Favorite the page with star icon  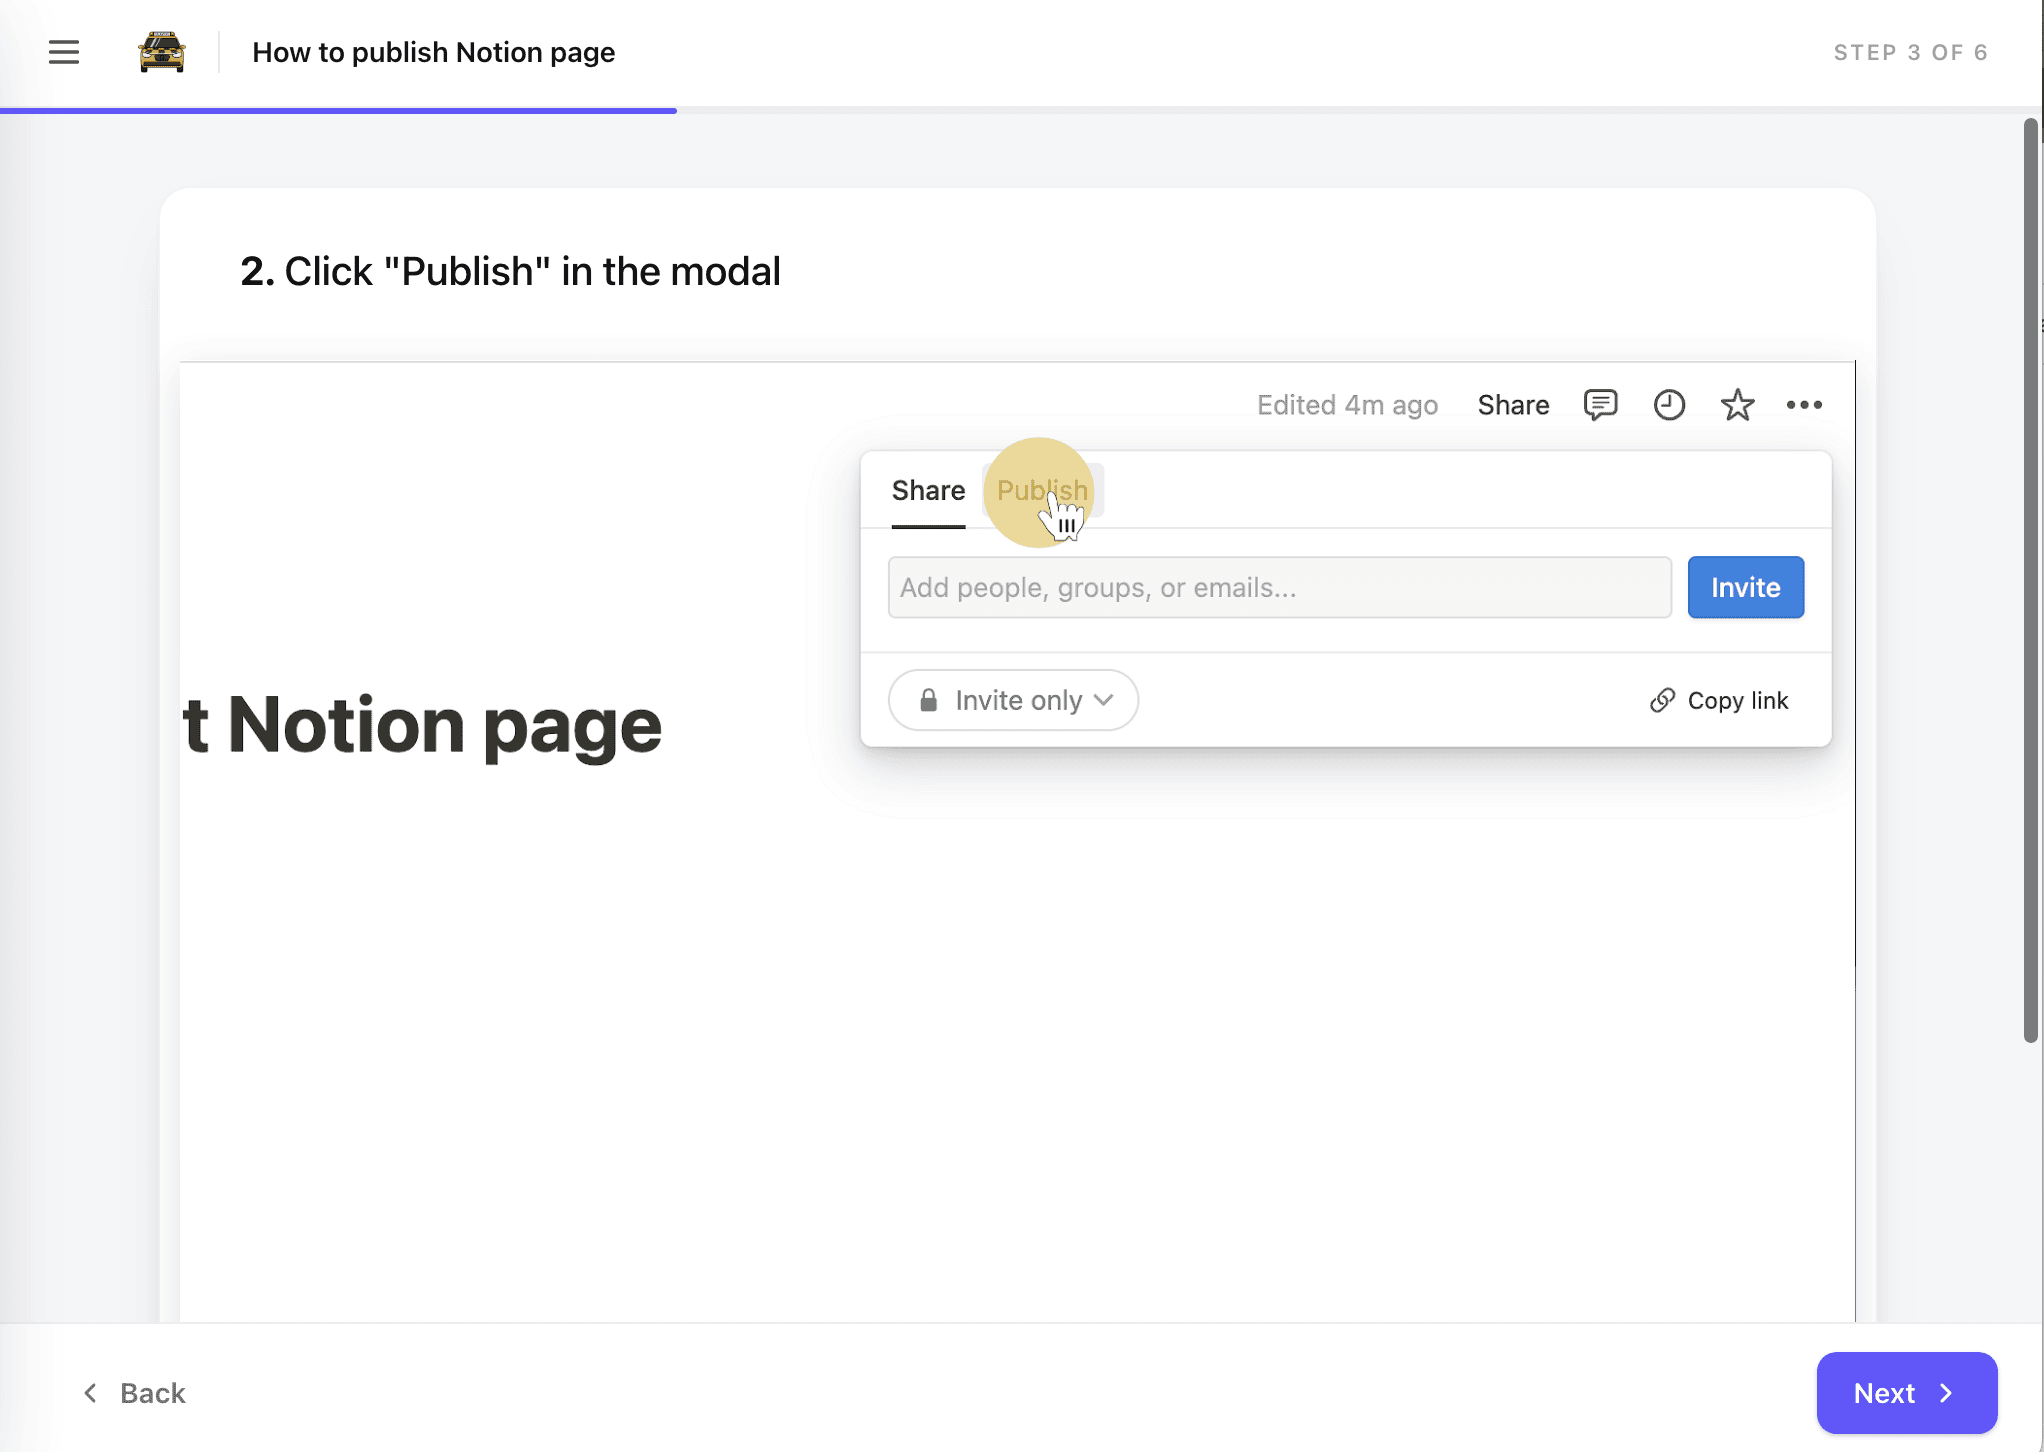[1737, 405]
